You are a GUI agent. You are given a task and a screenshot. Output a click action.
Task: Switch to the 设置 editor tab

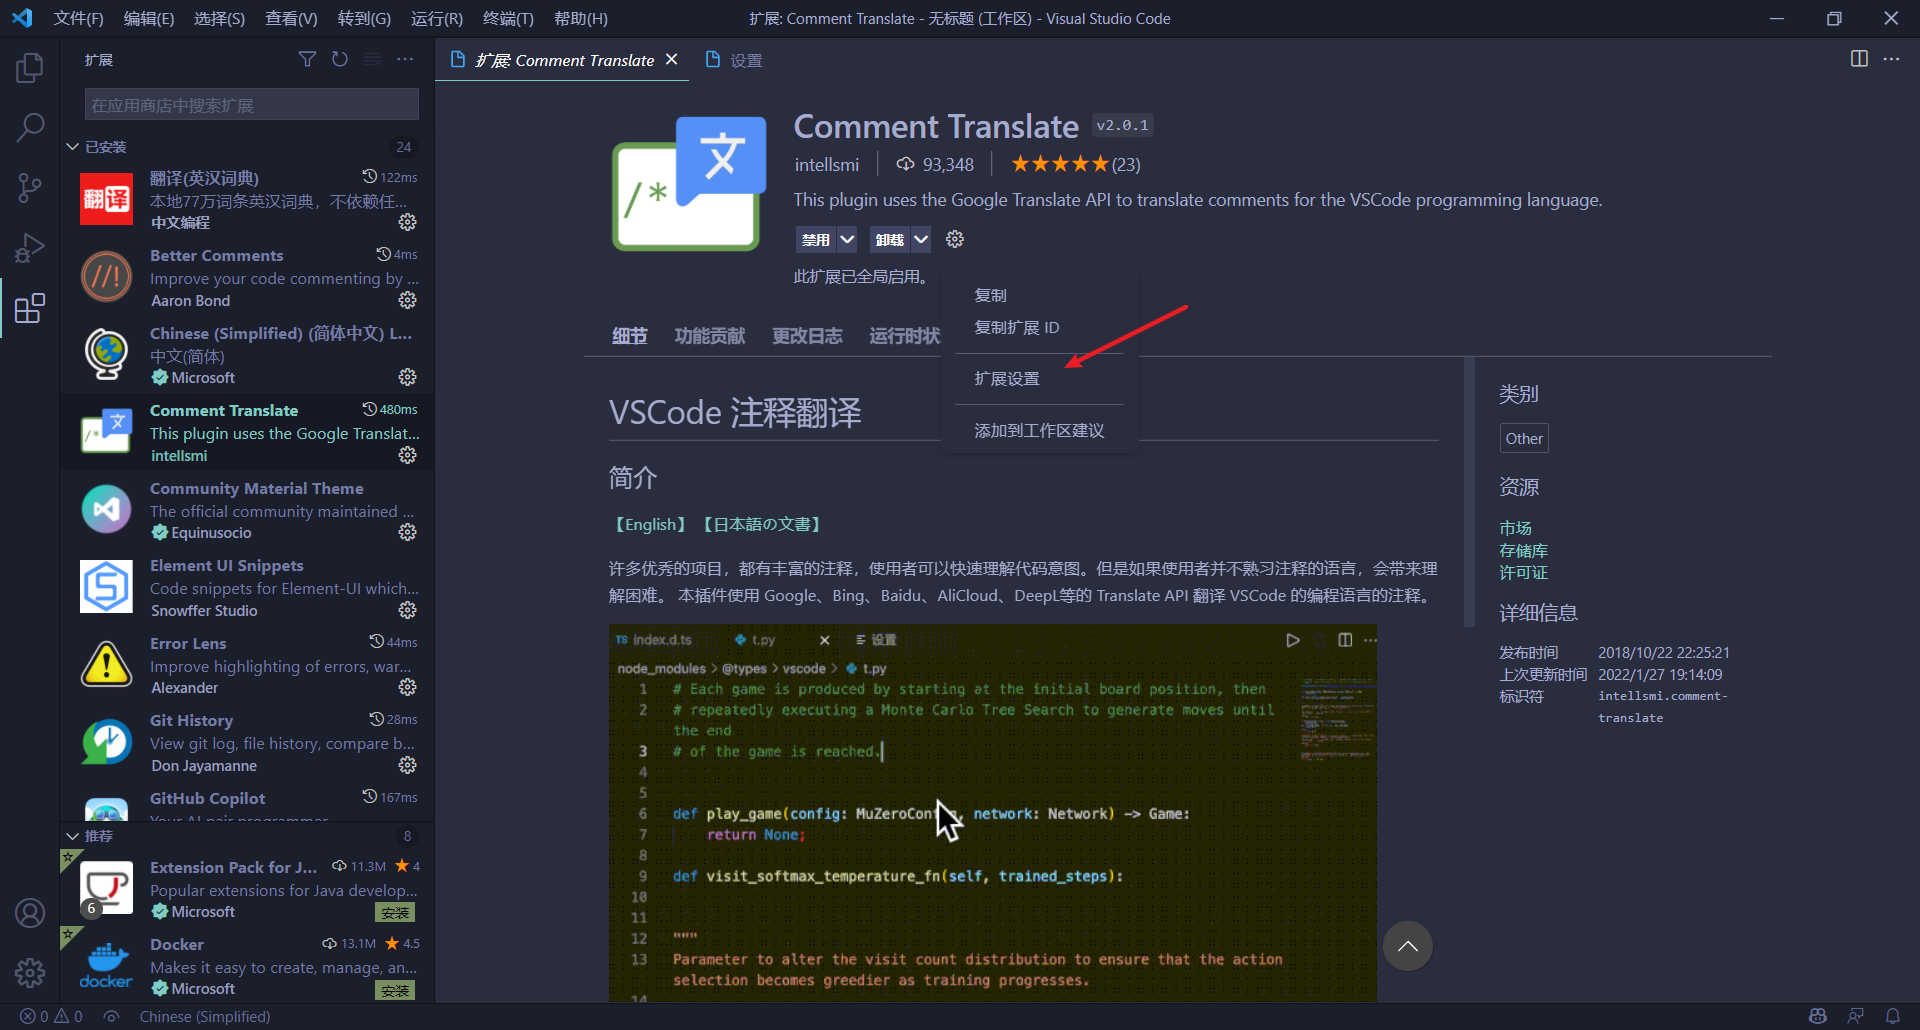click(x=734, y=60)
